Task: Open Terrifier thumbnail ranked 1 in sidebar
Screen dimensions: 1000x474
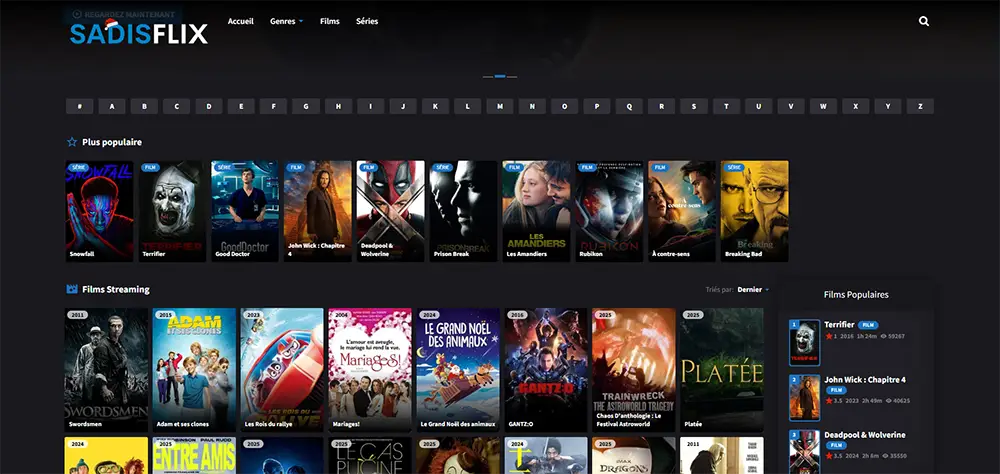Action: pos(805,343)
